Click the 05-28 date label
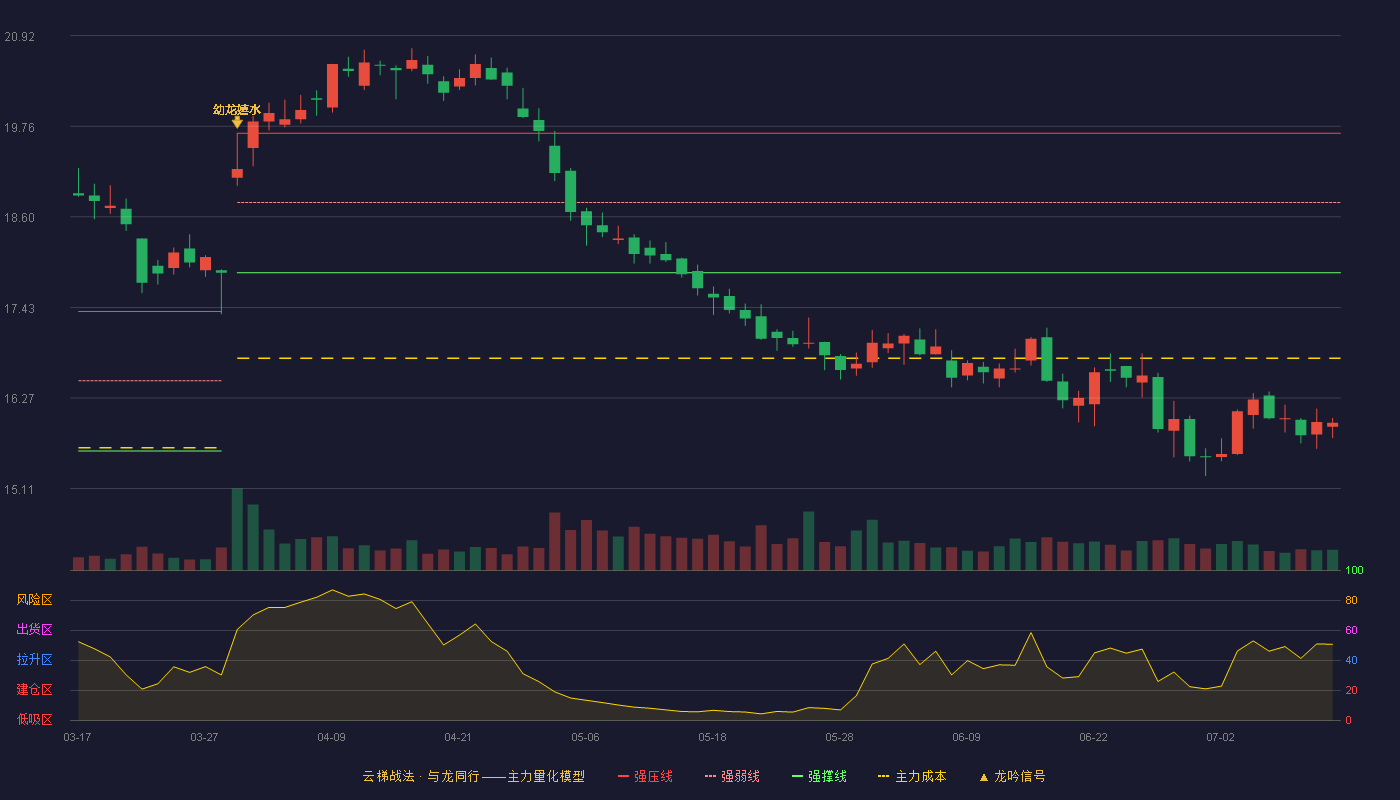This screenshot has height=800, width=1400. [x=839, y=737]
